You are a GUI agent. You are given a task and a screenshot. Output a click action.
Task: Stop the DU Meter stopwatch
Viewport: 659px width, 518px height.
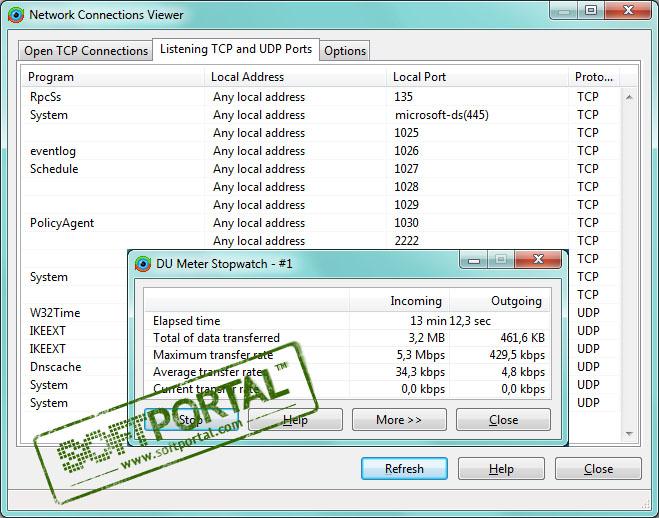pos(191,419)
